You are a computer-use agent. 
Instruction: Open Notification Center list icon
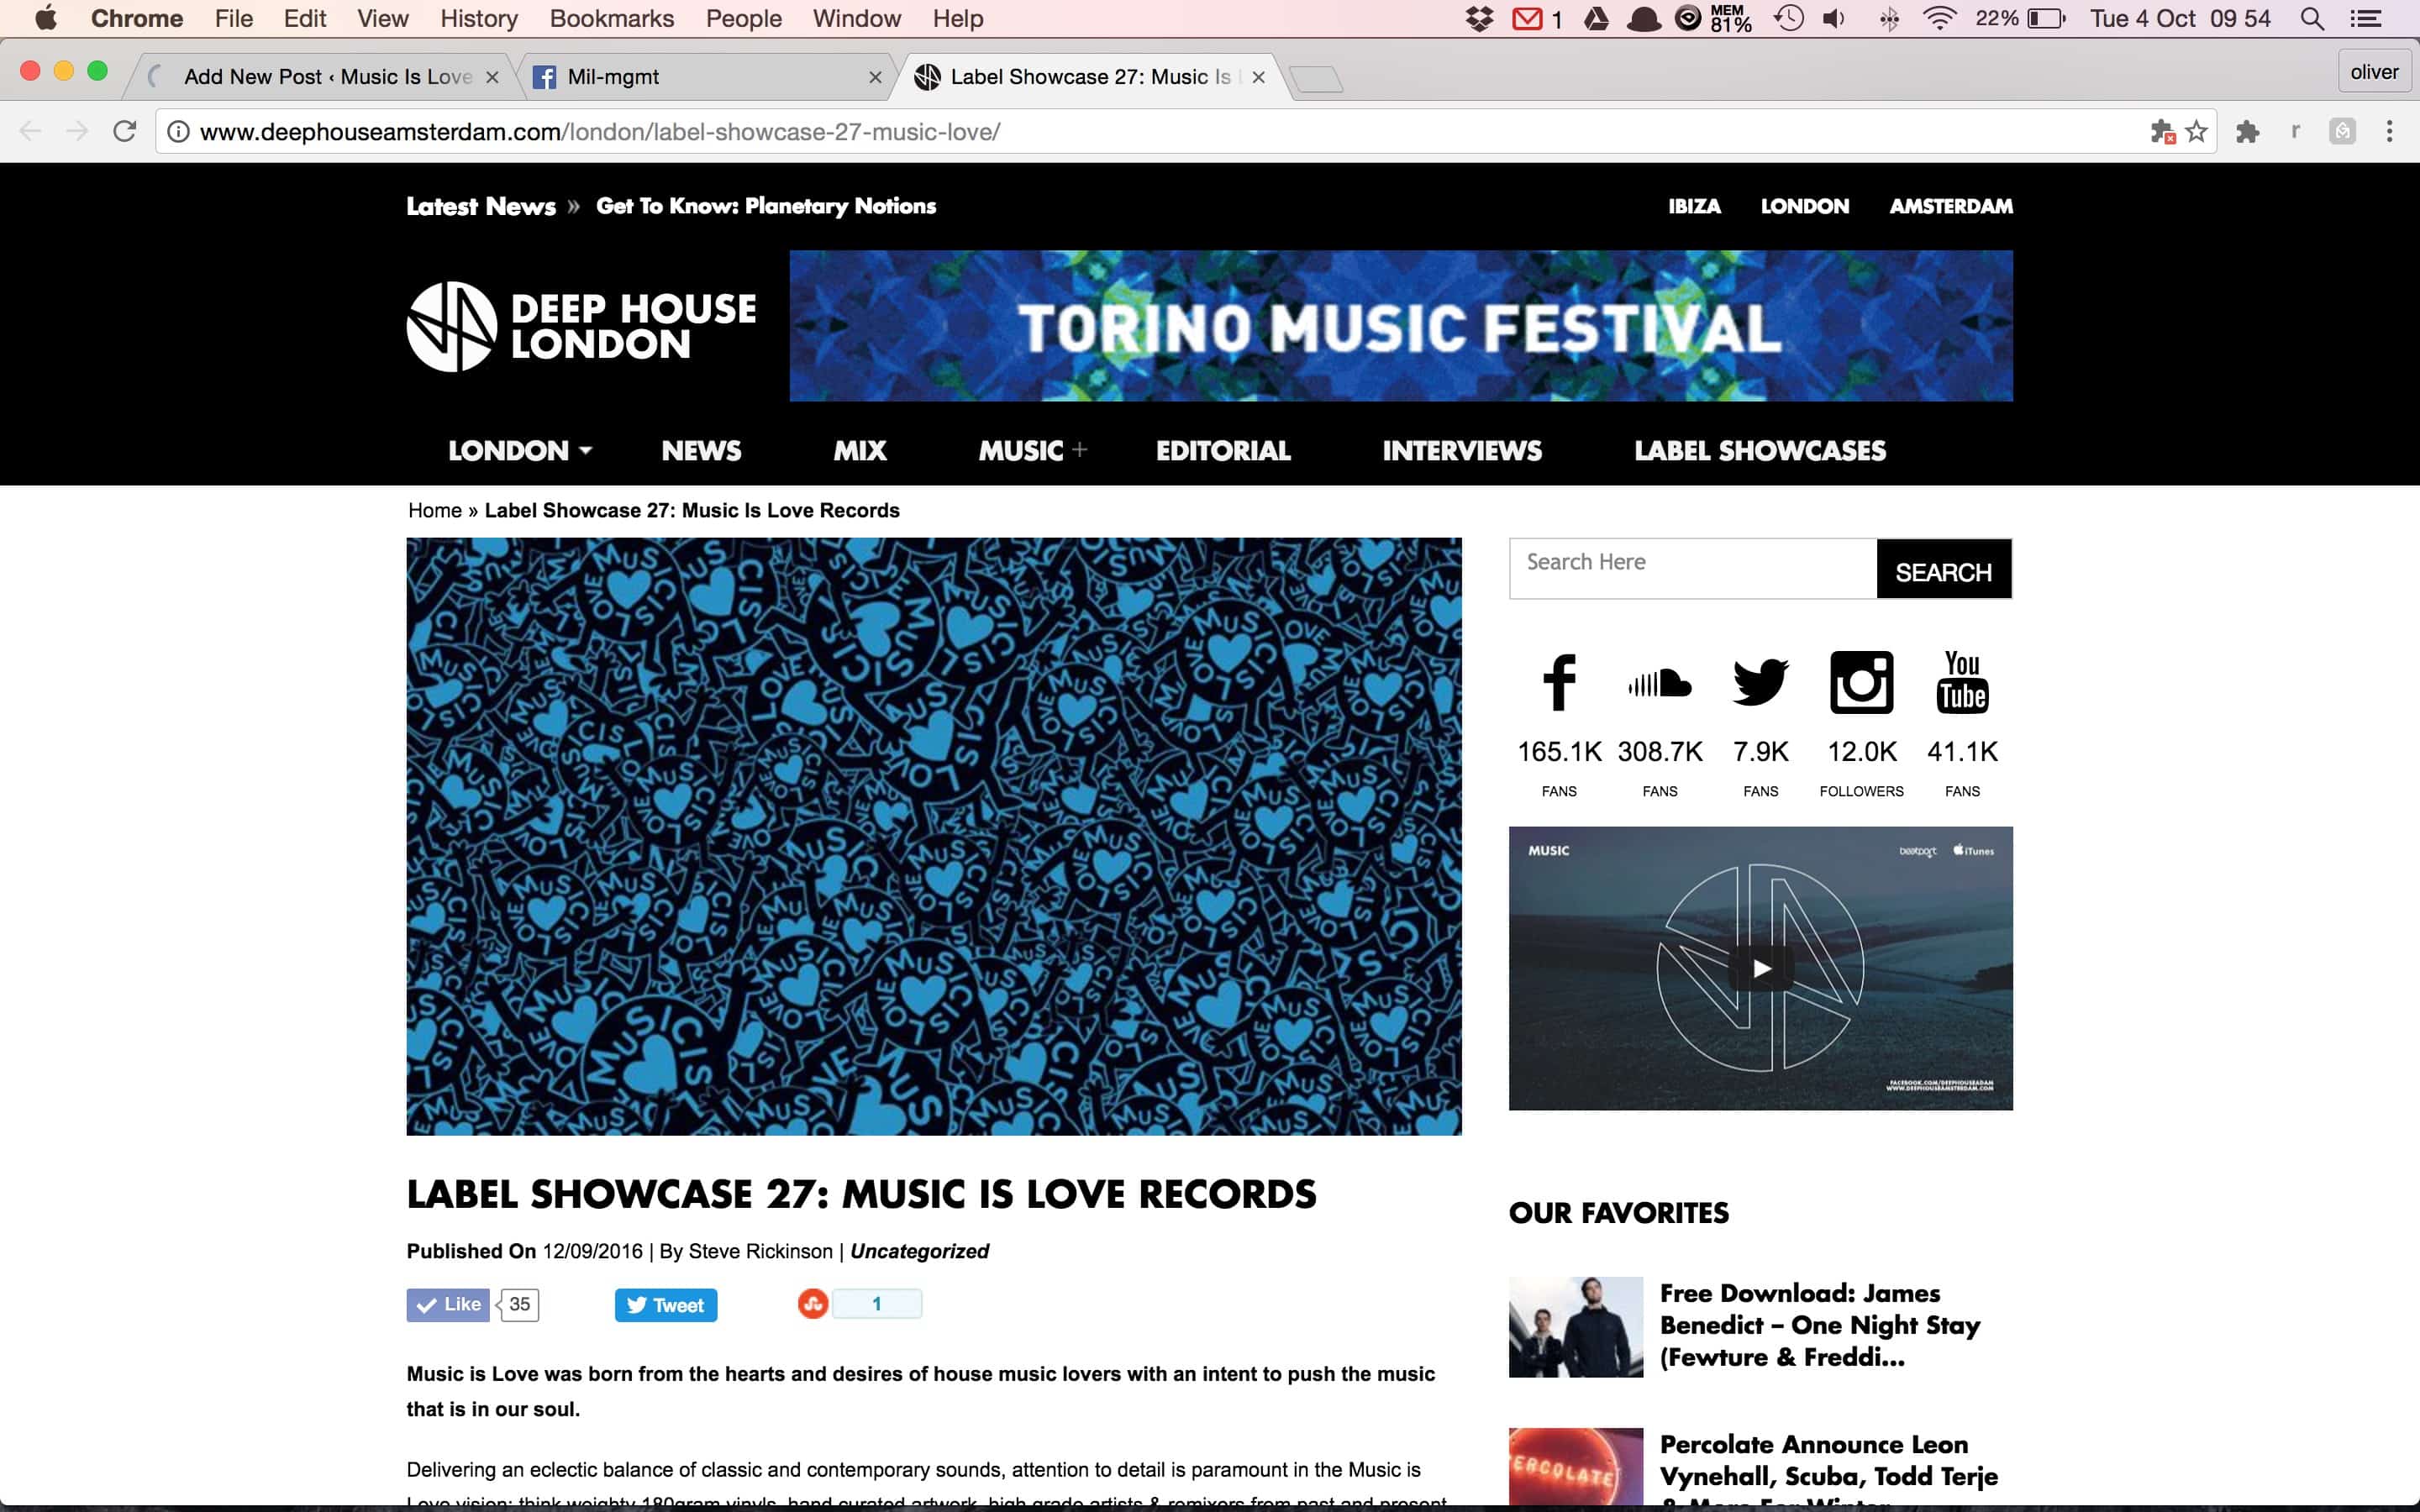coord(2365,18)
